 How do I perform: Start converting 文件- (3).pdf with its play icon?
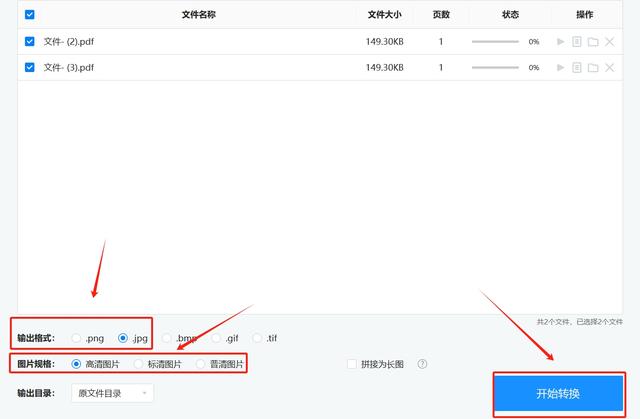pyautogui.click(x=560, y=67)
